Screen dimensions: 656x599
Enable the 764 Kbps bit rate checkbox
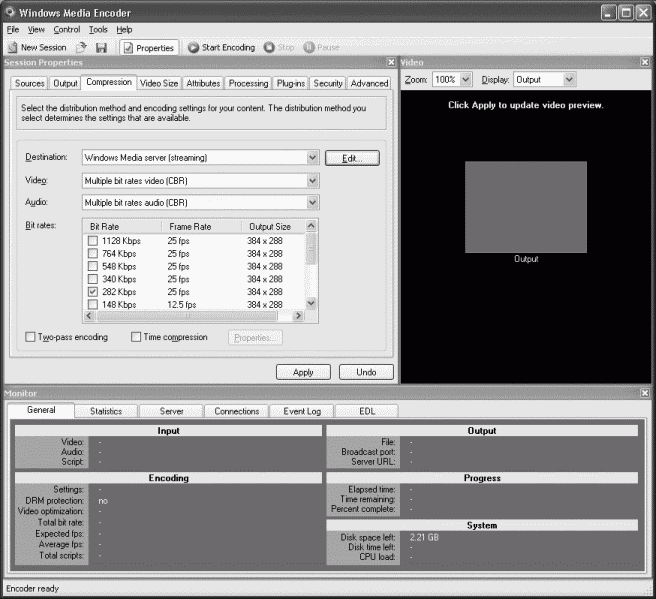pyautogui.click(x=93, y=253)
